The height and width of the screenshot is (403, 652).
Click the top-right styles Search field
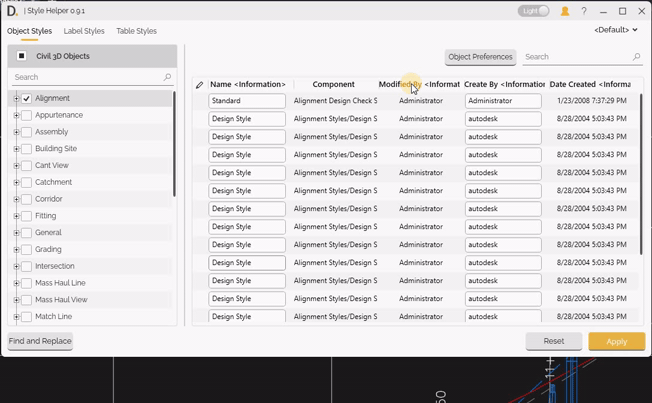point(583,57)
